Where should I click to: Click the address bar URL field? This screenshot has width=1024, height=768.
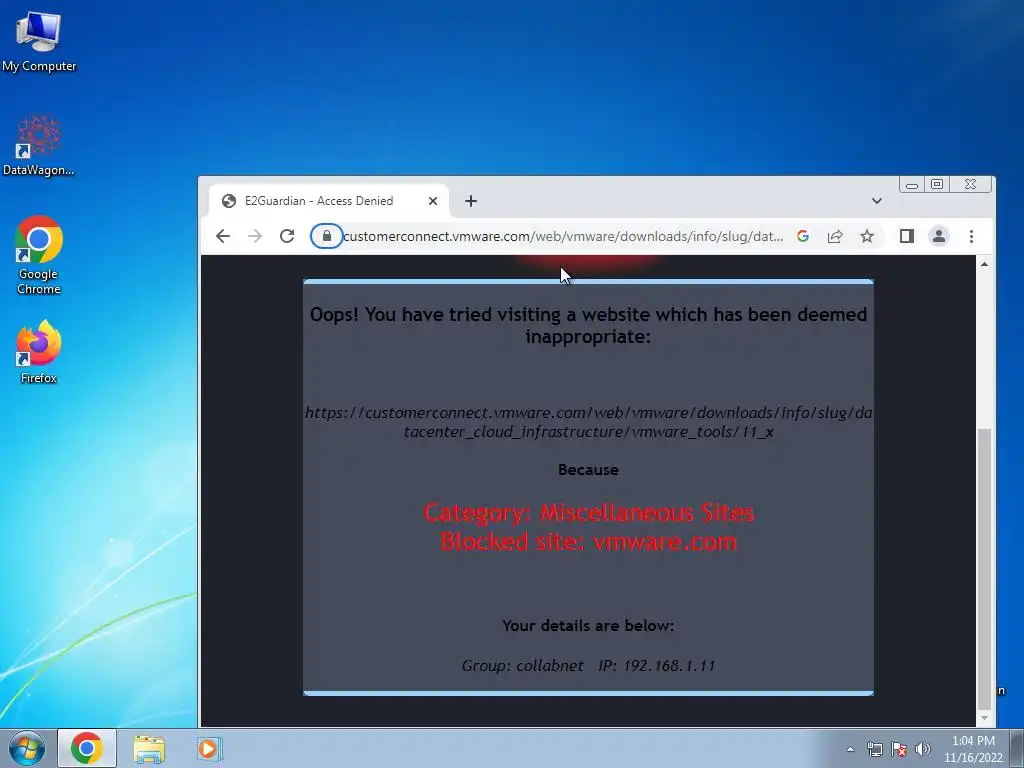(x=563, y=236)
